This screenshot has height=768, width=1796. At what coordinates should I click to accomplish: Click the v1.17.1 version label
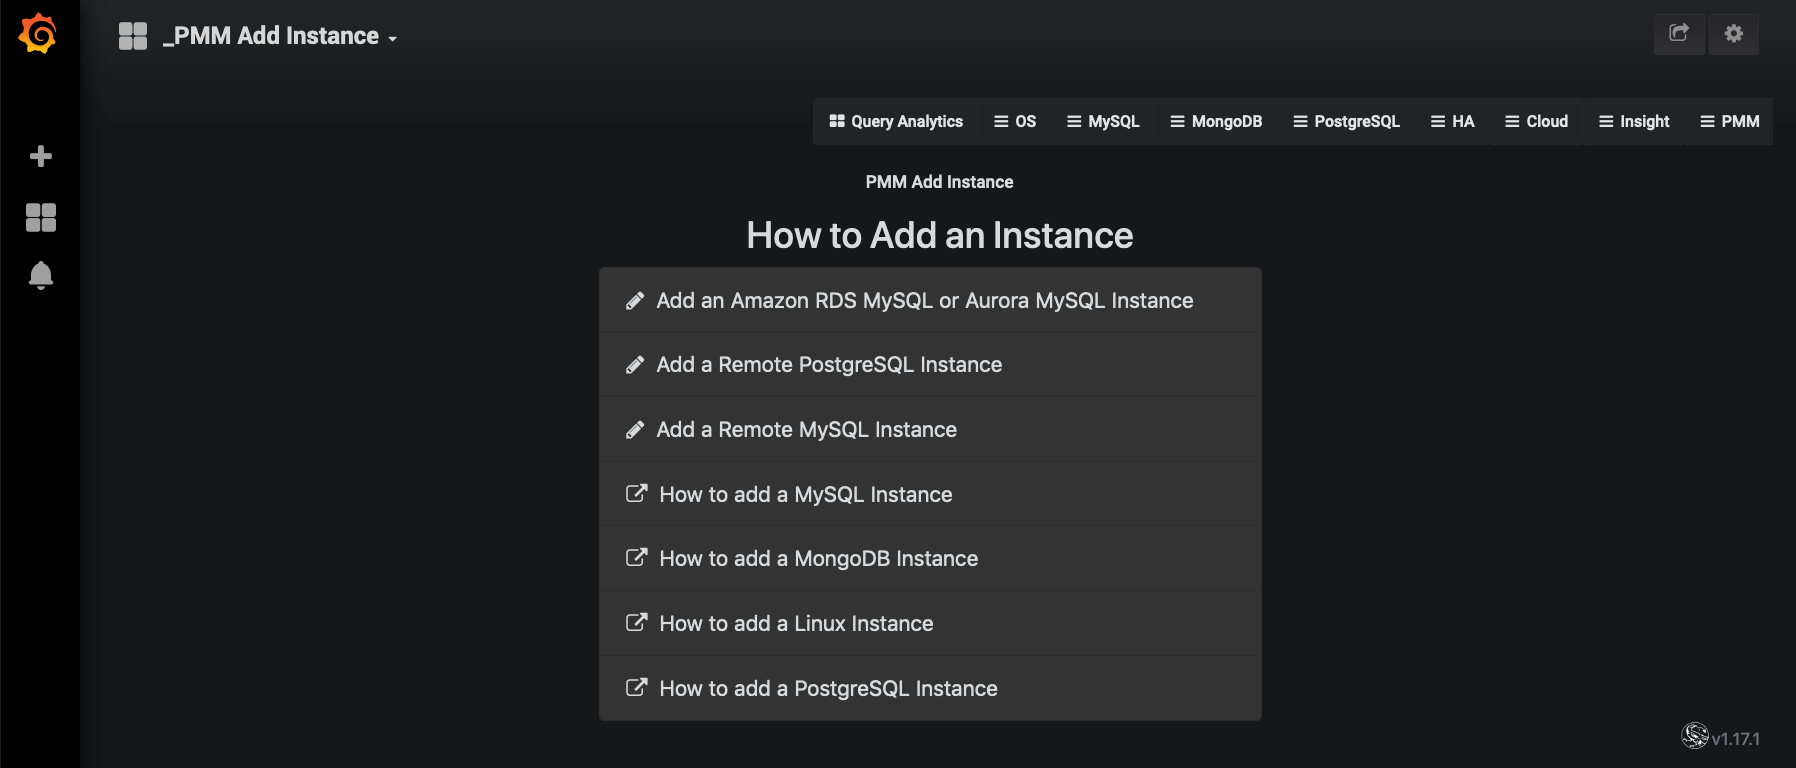tap(1736, 739)
